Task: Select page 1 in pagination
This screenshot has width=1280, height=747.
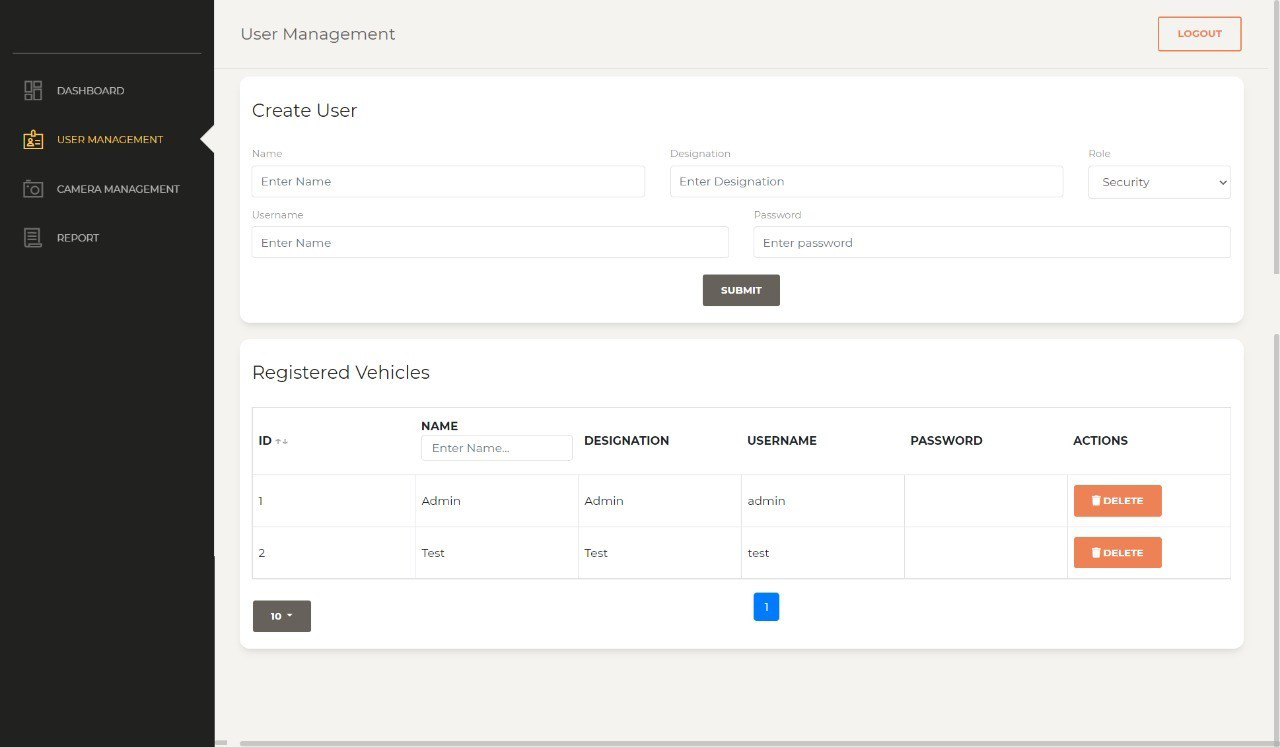Action: pyautogui.click(x=766, y=607)
